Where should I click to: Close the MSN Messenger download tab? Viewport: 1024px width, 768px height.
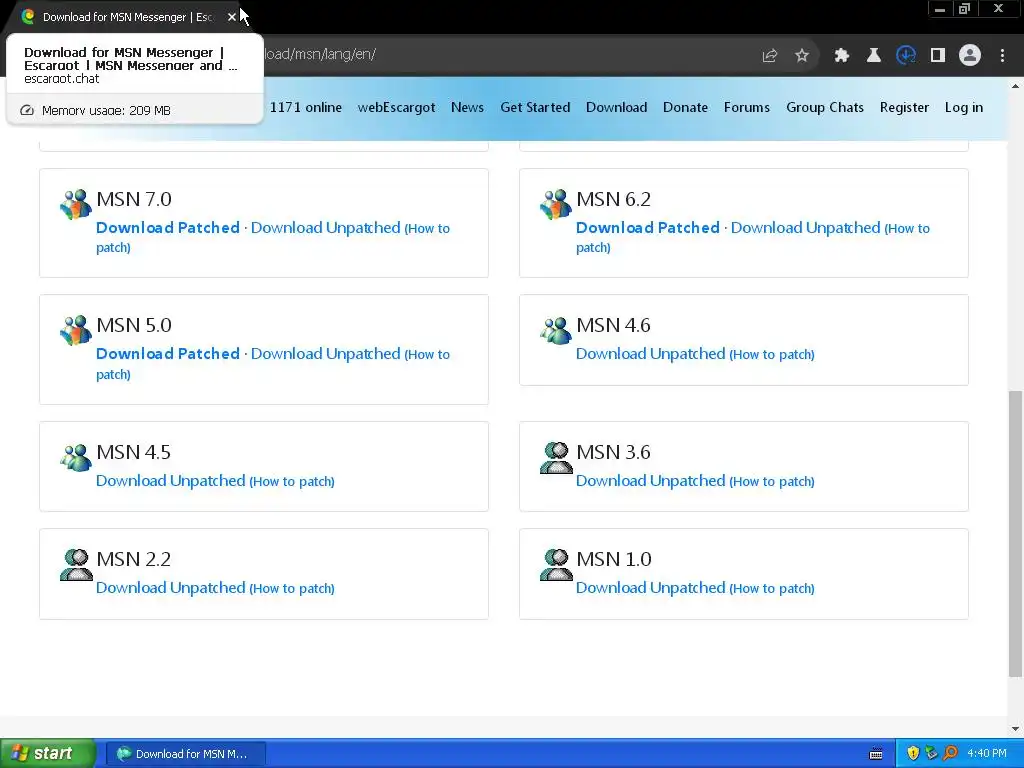(x=232, y=17)
